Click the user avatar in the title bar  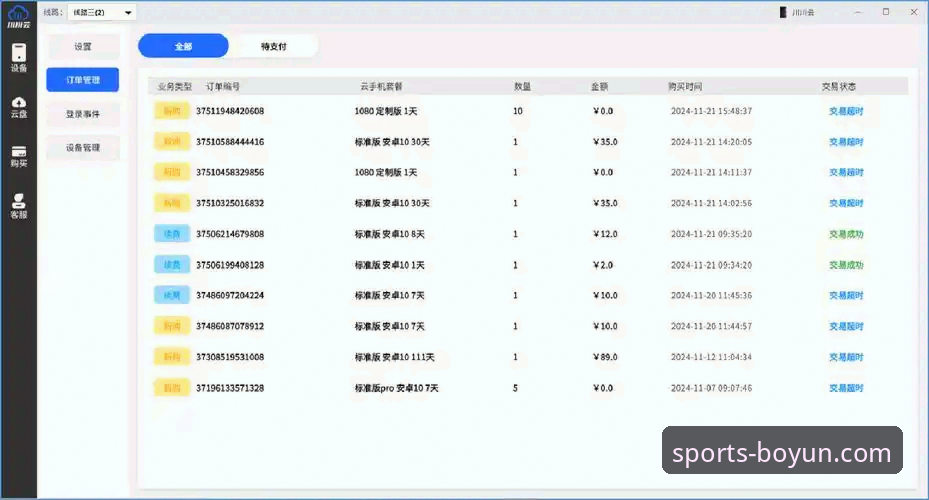click(x=783, y=12)
